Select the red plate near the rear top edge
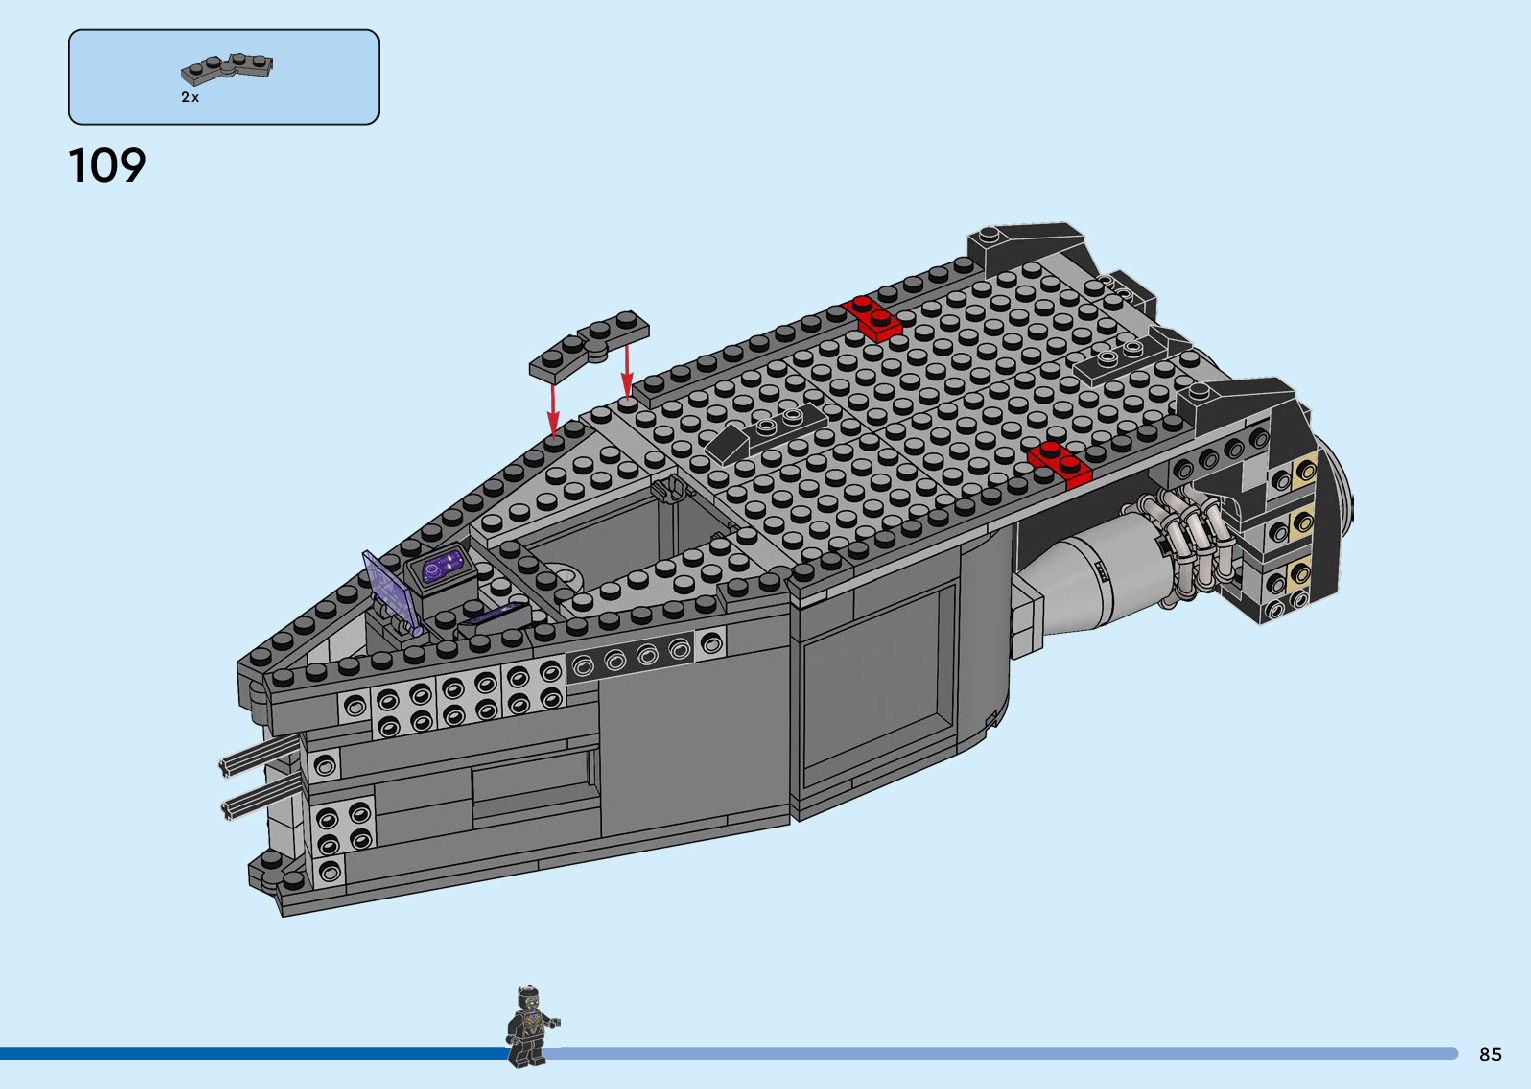Screen dimensions: 1531x1089 tap(873, 316)
